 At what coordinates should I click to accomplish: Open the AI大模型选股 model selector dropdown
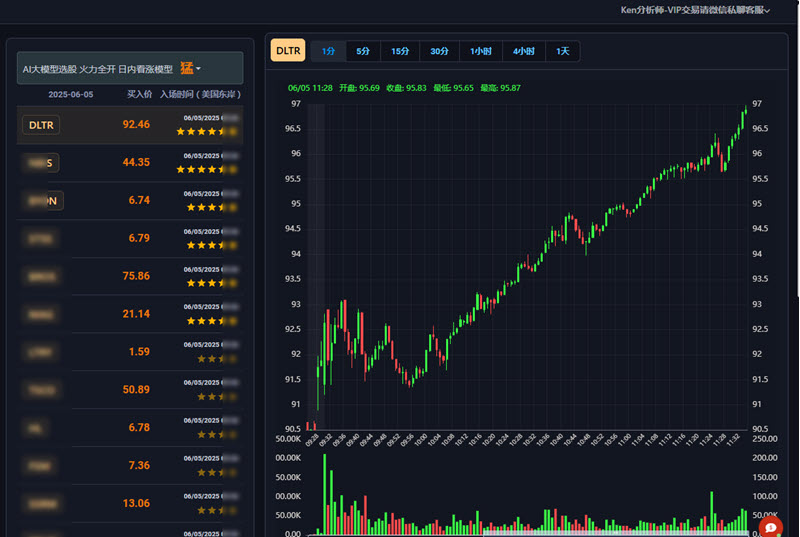(130, 68)
